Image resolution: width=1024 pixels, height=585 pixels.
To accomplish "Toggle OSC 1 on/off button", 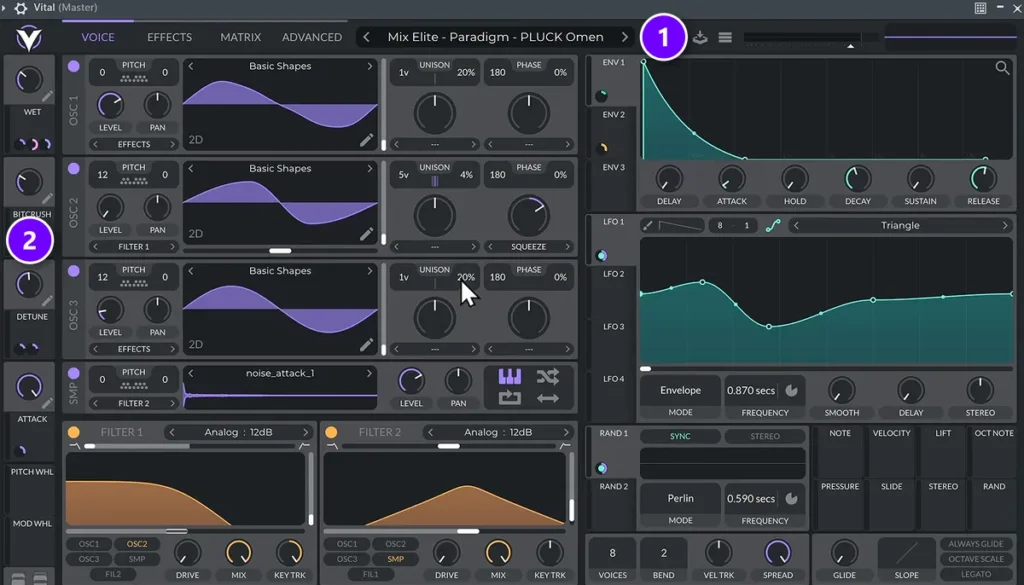I will pyautogui.click(x=74, y=66).
